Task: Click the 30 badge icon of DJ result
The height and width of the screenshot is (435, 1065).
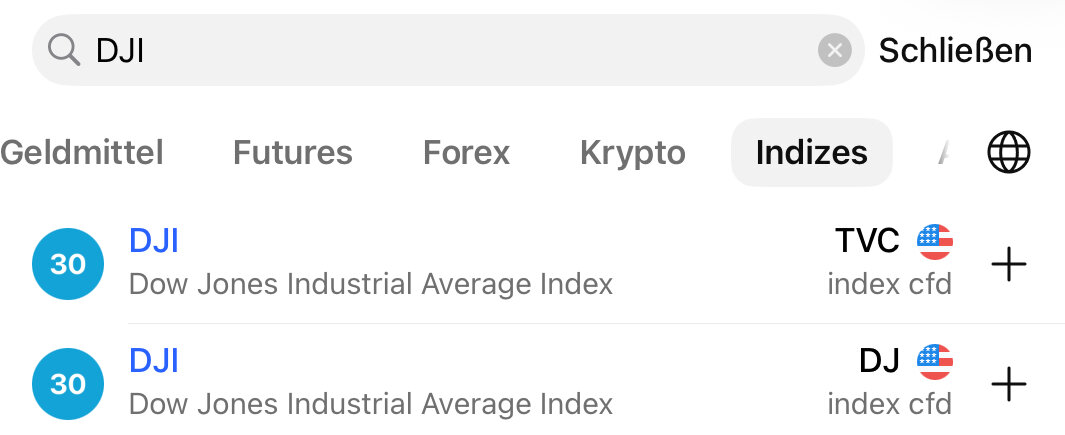Action: [x=68, y=383]
